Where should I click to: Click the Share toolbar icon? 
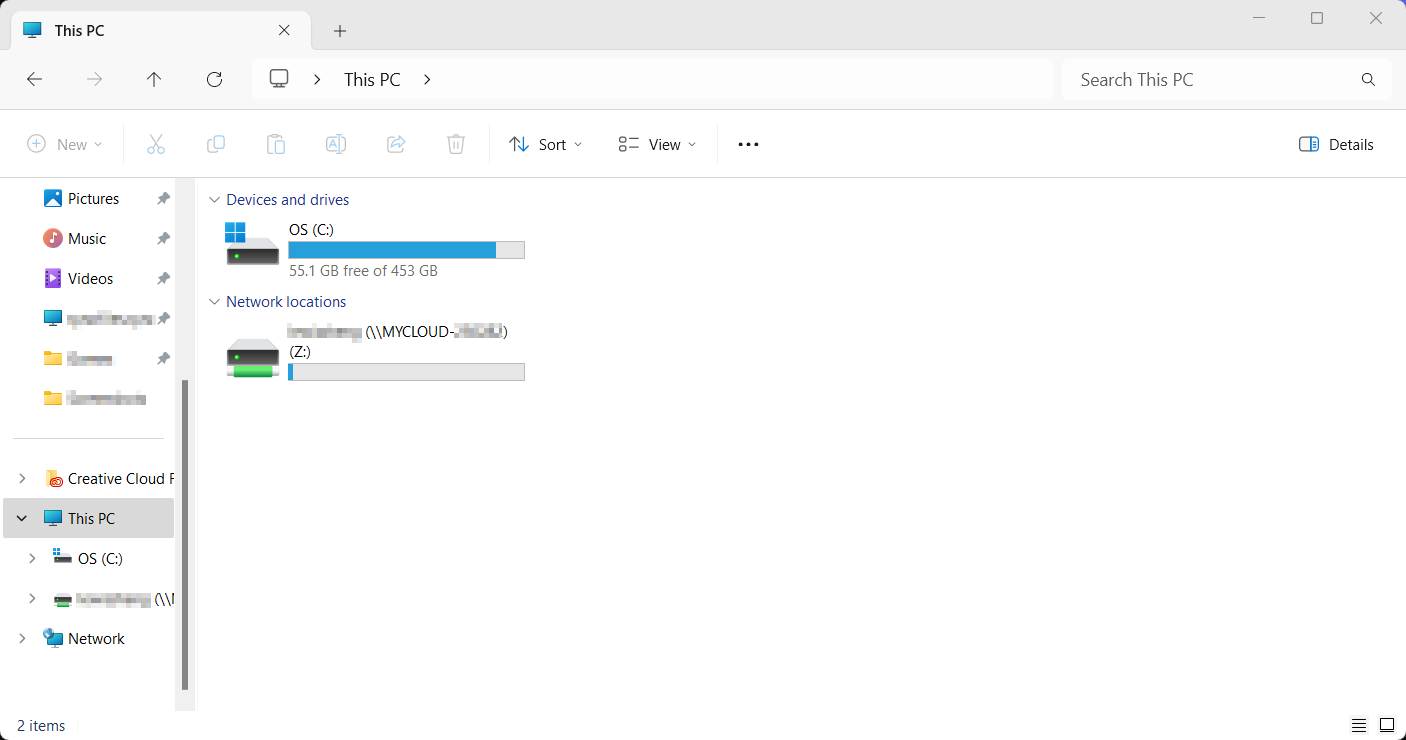[x=396, y=144]
